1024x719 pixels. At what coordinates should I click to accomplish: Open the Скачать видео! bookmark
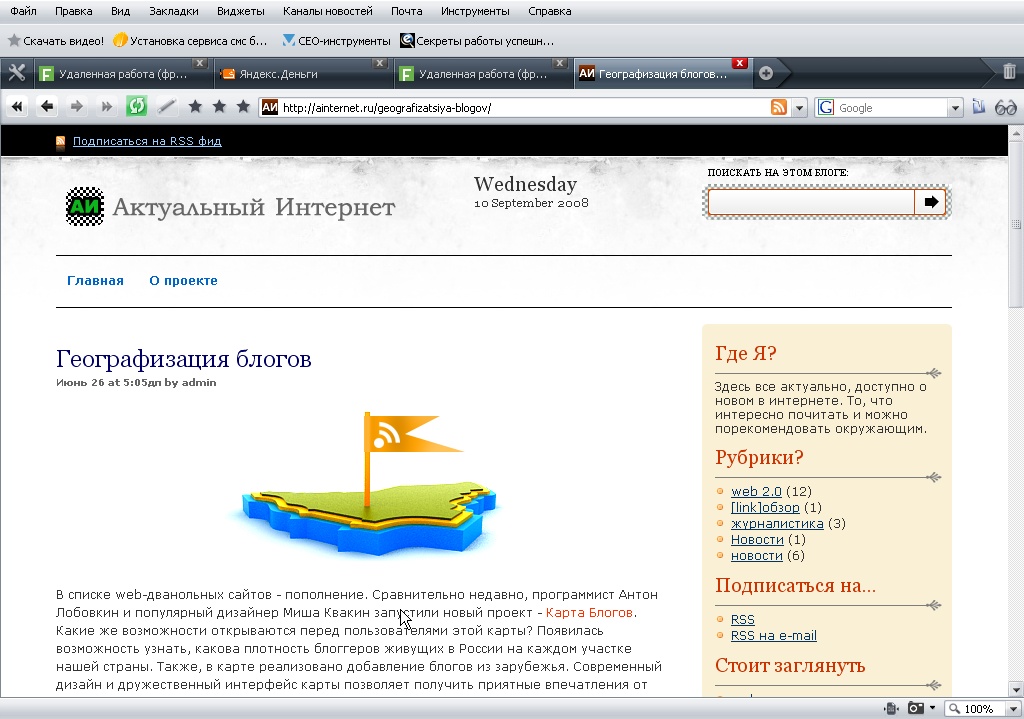56,41
